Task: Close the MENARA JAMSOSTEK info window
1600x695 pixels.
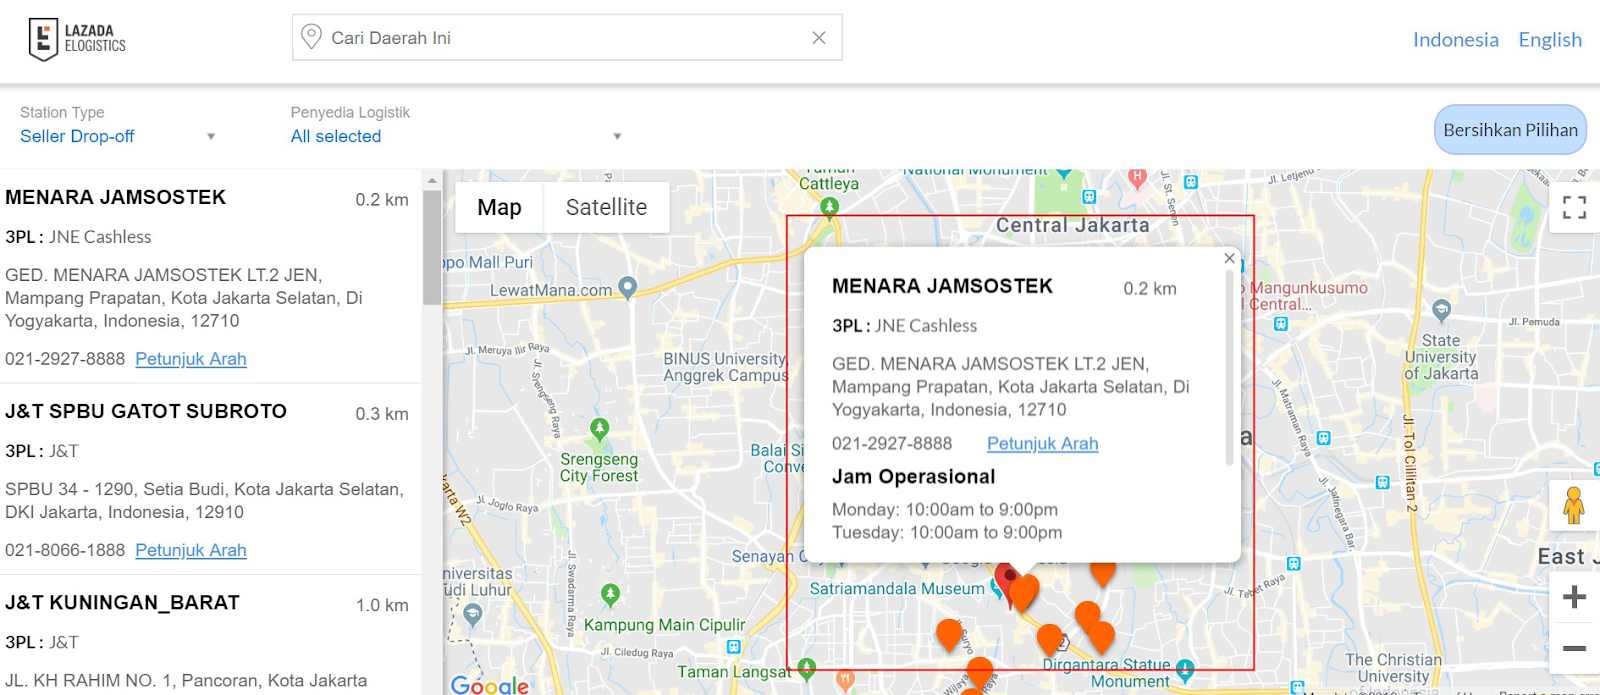Action: click(1229, 258)
